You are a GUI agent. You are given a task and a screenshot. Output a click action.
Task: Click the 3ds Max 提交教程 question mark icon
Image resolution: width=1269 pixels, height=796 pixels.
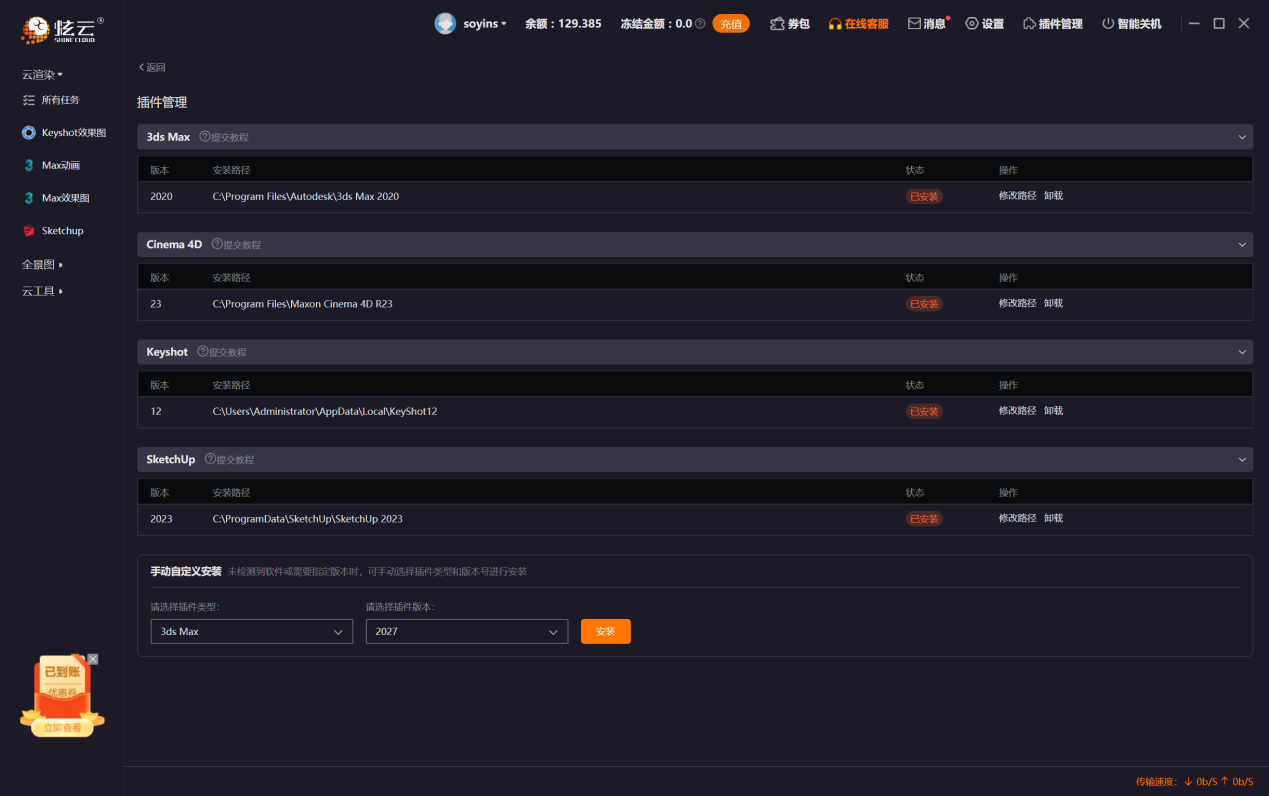click(x=204, y=137)
